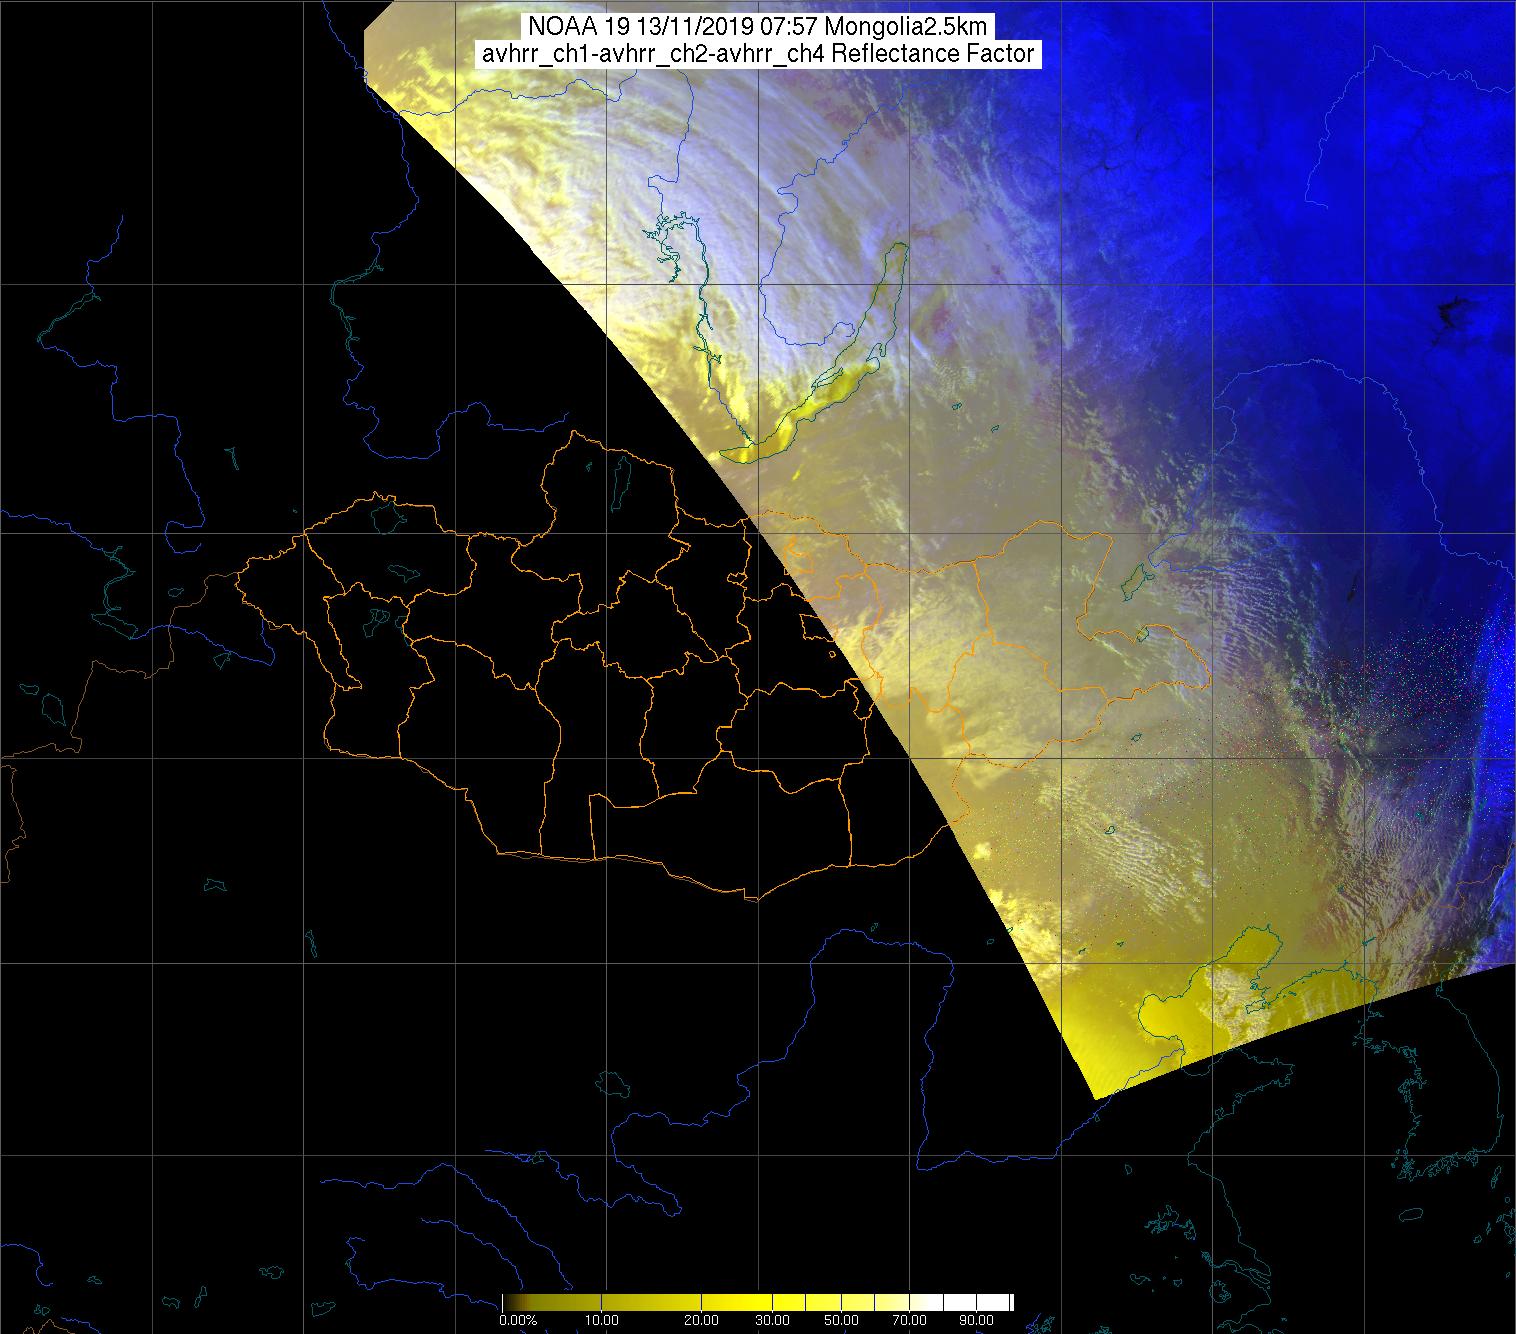Click the "0.00%" color scale label

click(518, 1320)
